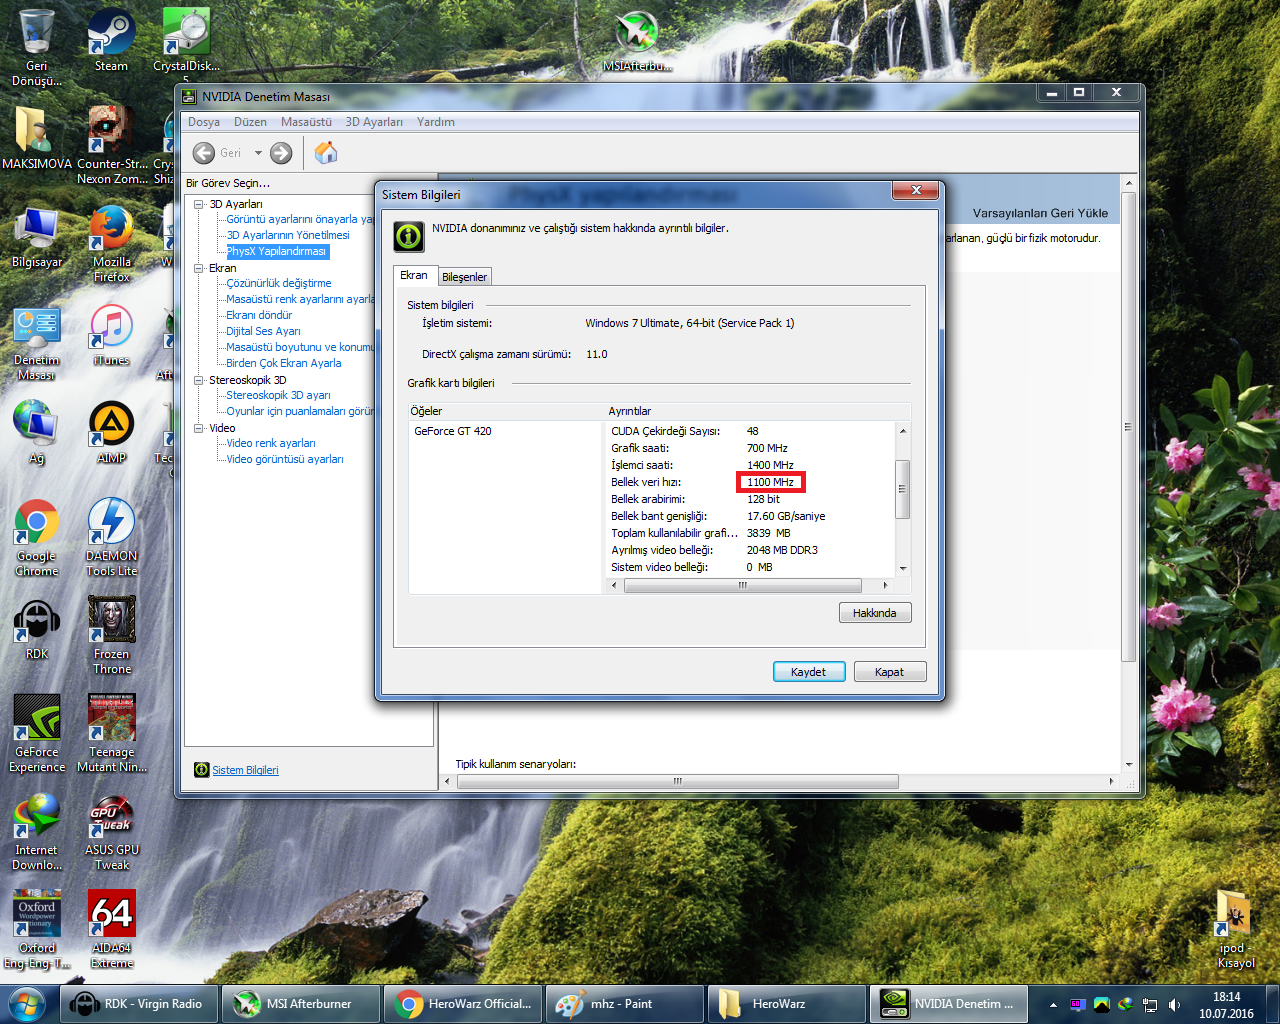Click the Kaydet button
The width and height of the screenshot is (1280, 1024).
[x=809, y=672]
